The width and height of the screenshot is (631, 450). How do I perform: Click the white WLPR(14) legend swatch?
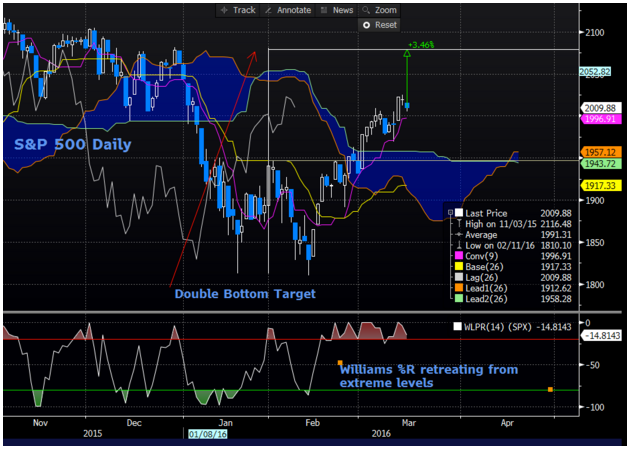tap(457, 326)
